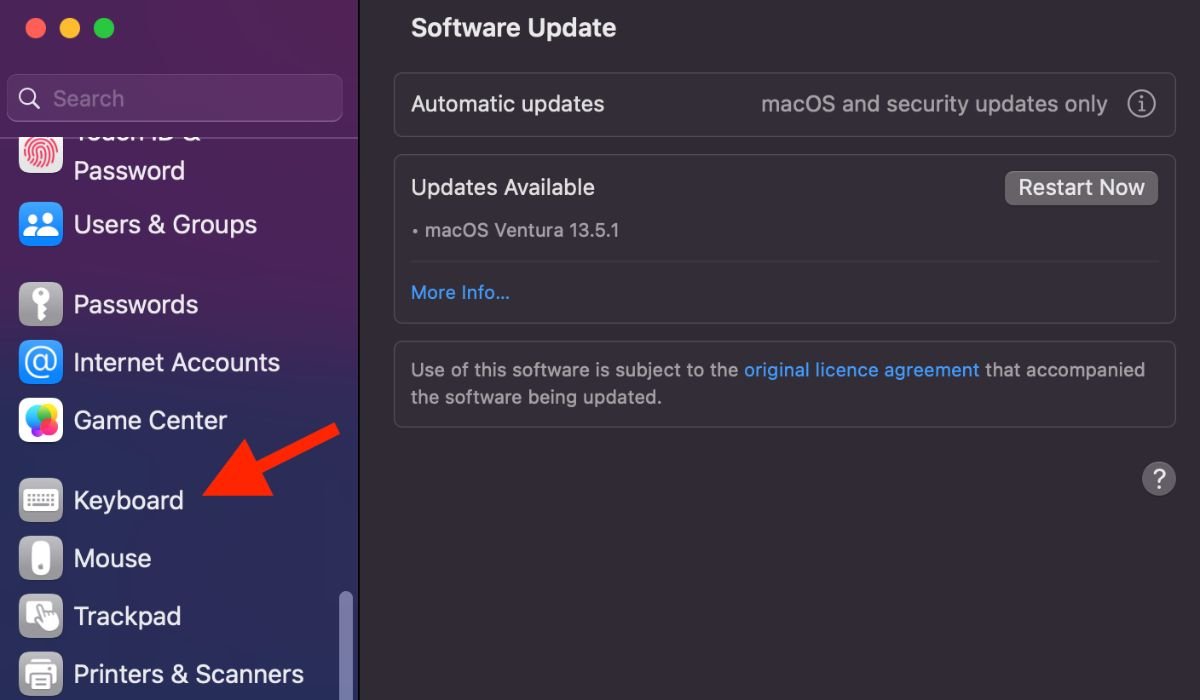Open the Game Center icon
Viewport: 1200px width, 700px height.
point(41,420)
